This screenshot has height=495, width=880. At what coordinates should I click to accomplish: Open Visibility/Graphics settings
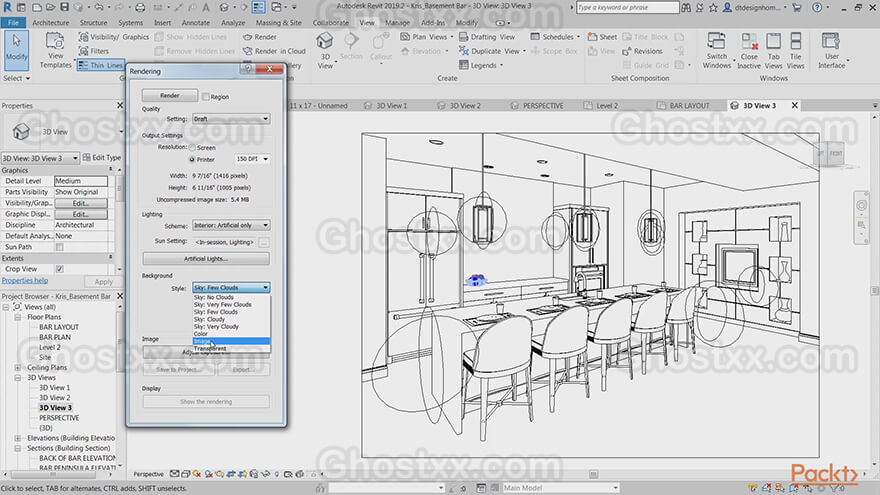tap(114, 37)
